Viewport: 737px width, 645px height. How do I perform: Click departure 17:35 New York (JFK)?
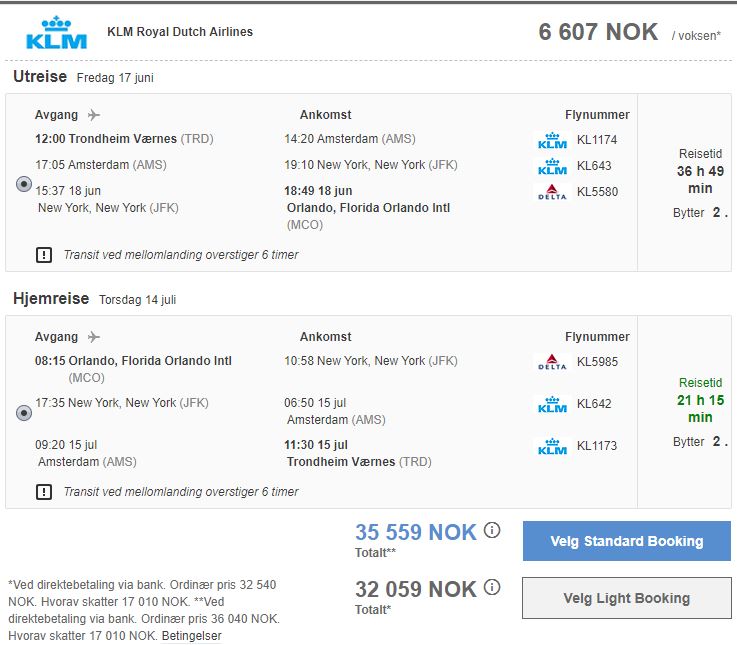[x=121, y=403]
